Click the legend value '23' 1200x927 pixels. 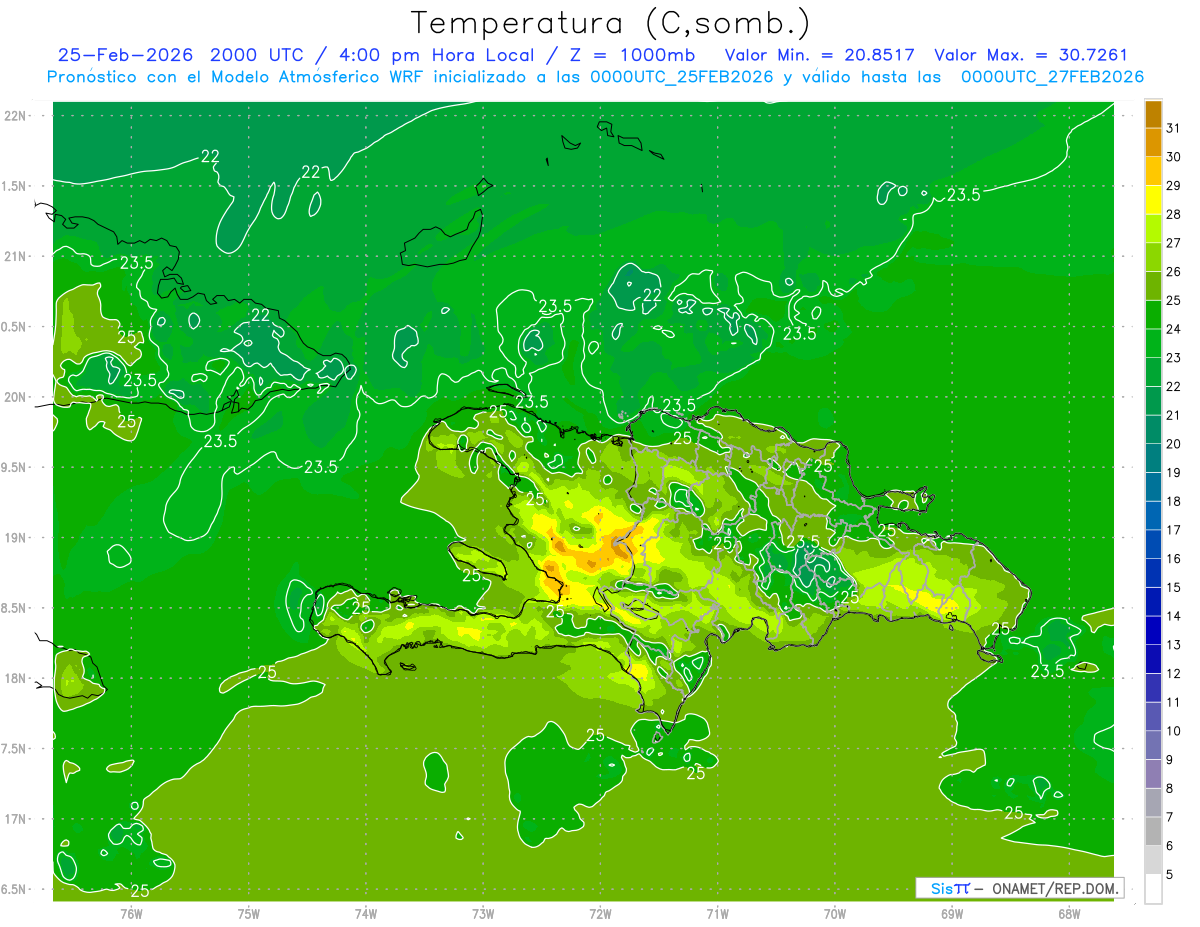(x=1174, y=358)
